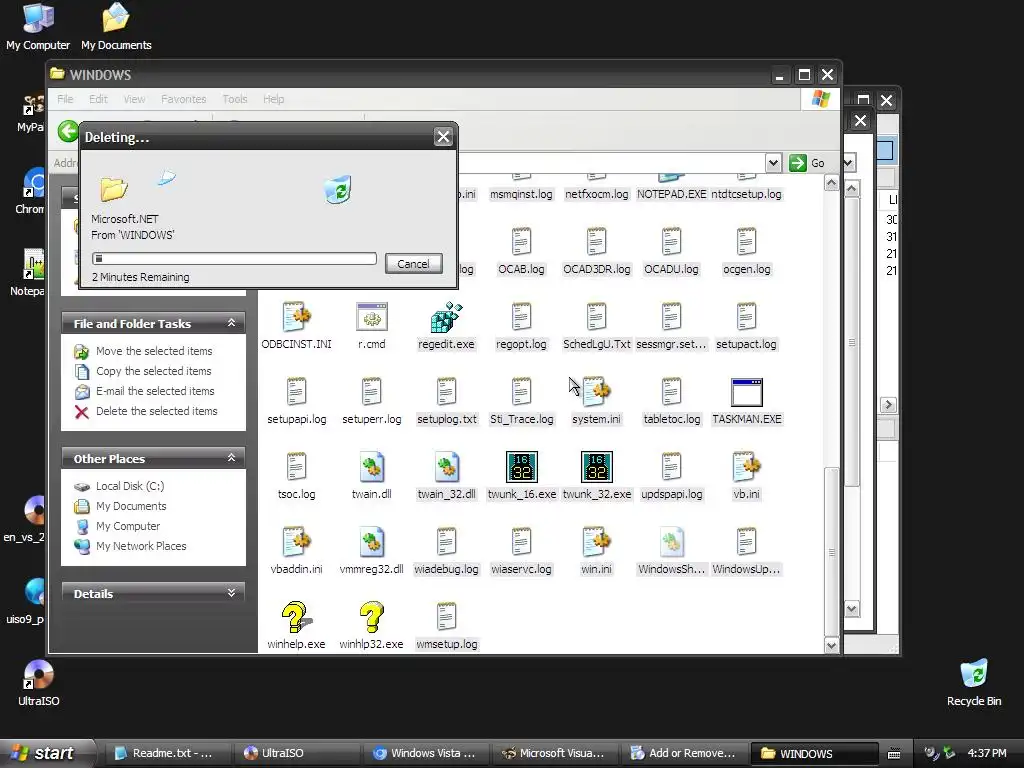
Task: Open the address bar dropdown arrow
Action: click(773, 163)
